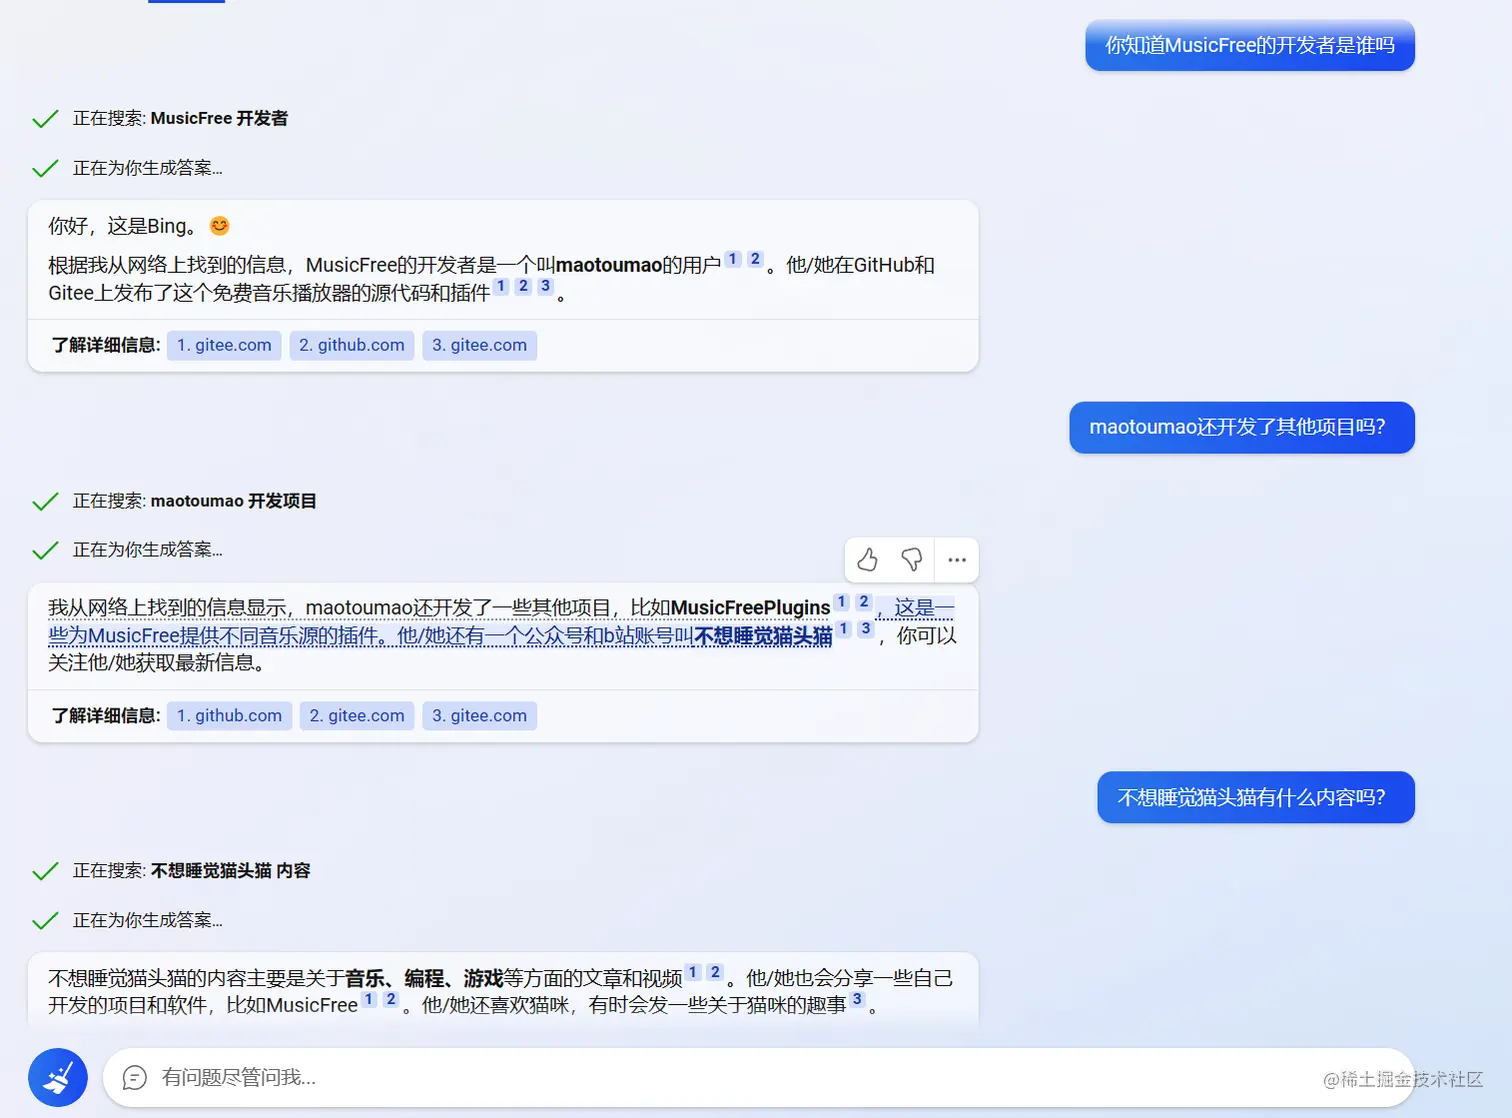
Task: Click the thumbs down icon on second answer
Action: pos(912,560)
